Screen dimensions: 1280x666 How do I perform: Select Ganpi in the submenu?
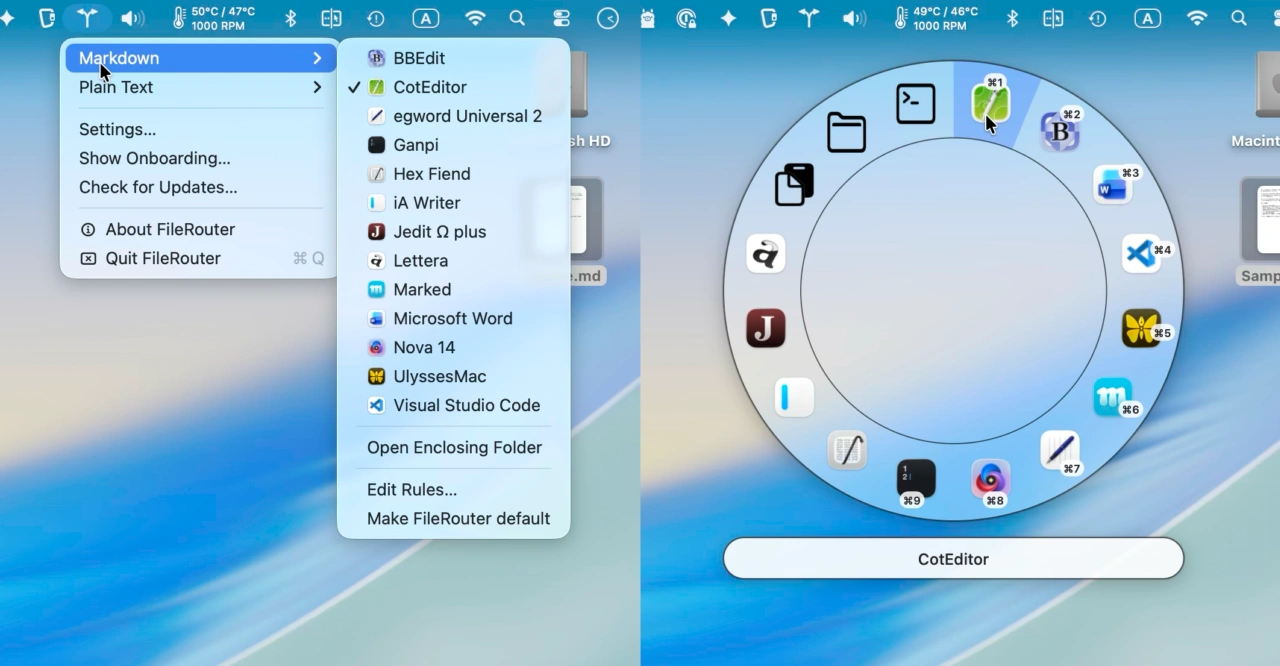454,145
